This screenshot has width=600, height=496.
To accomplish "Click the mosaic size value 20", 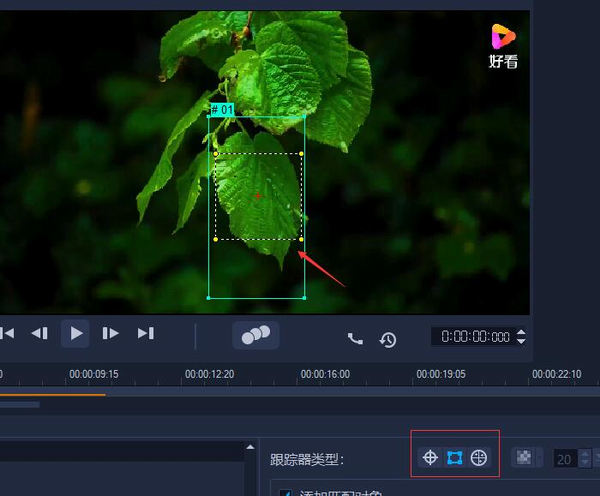I will [564, 458].
